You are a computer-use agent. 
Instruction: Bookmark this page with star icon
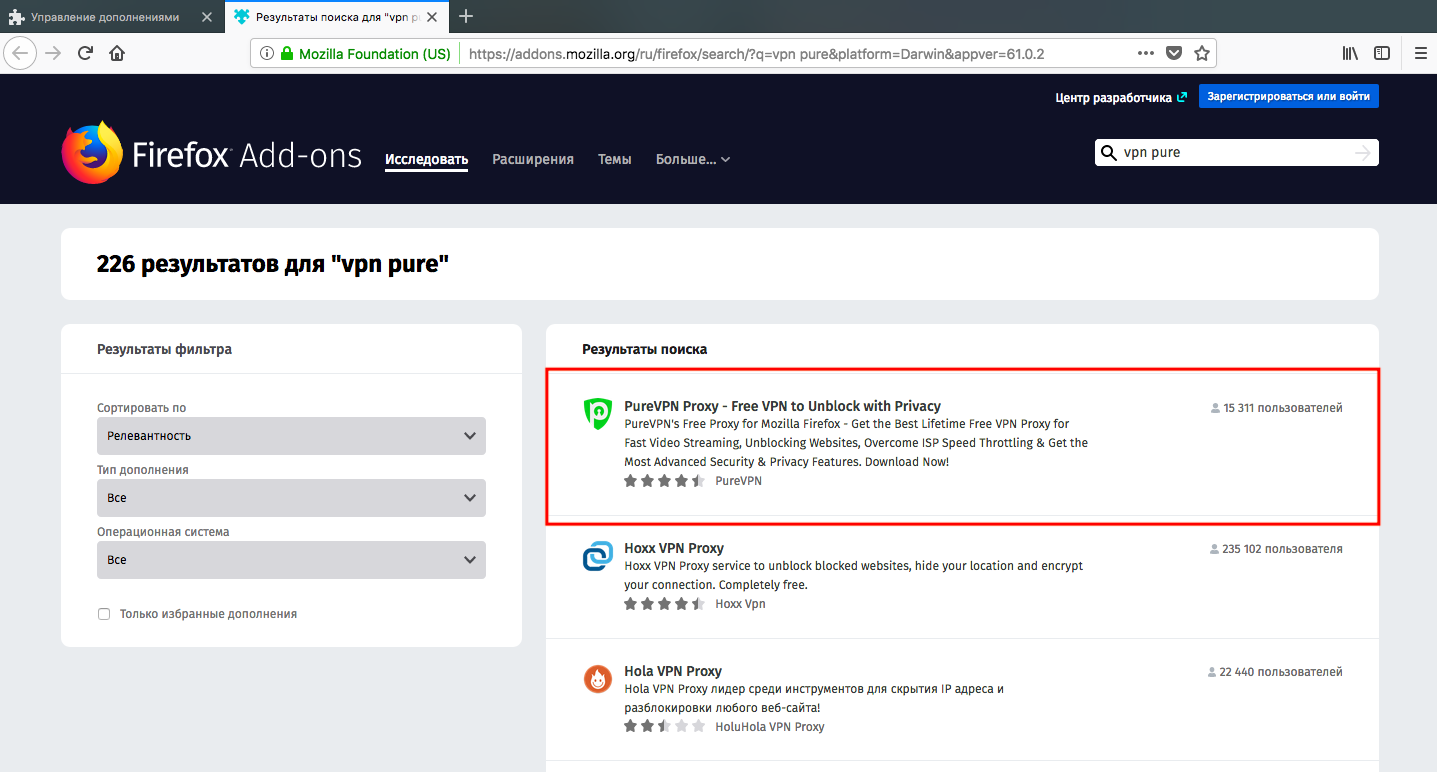click(x=1202, y=54)
